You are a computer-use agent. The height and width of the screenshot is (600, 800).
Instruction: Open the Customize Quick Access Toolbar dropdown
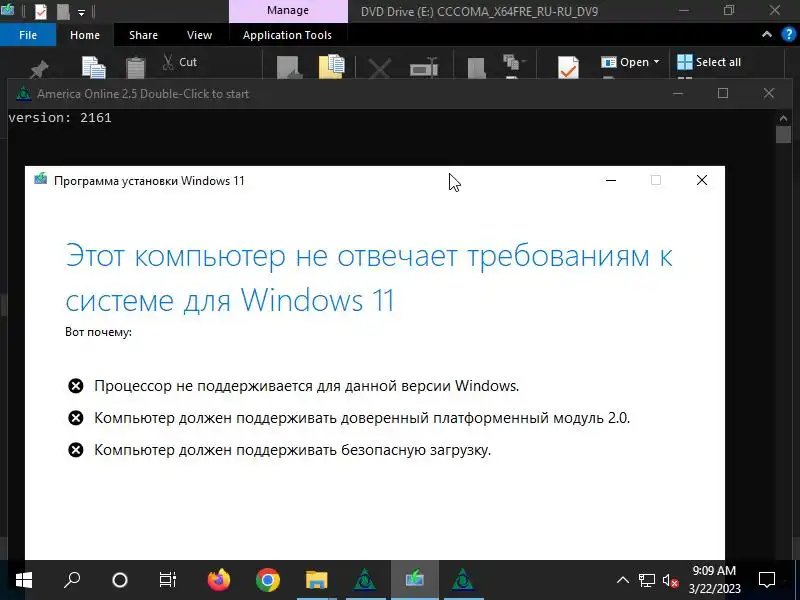[81, 12]
